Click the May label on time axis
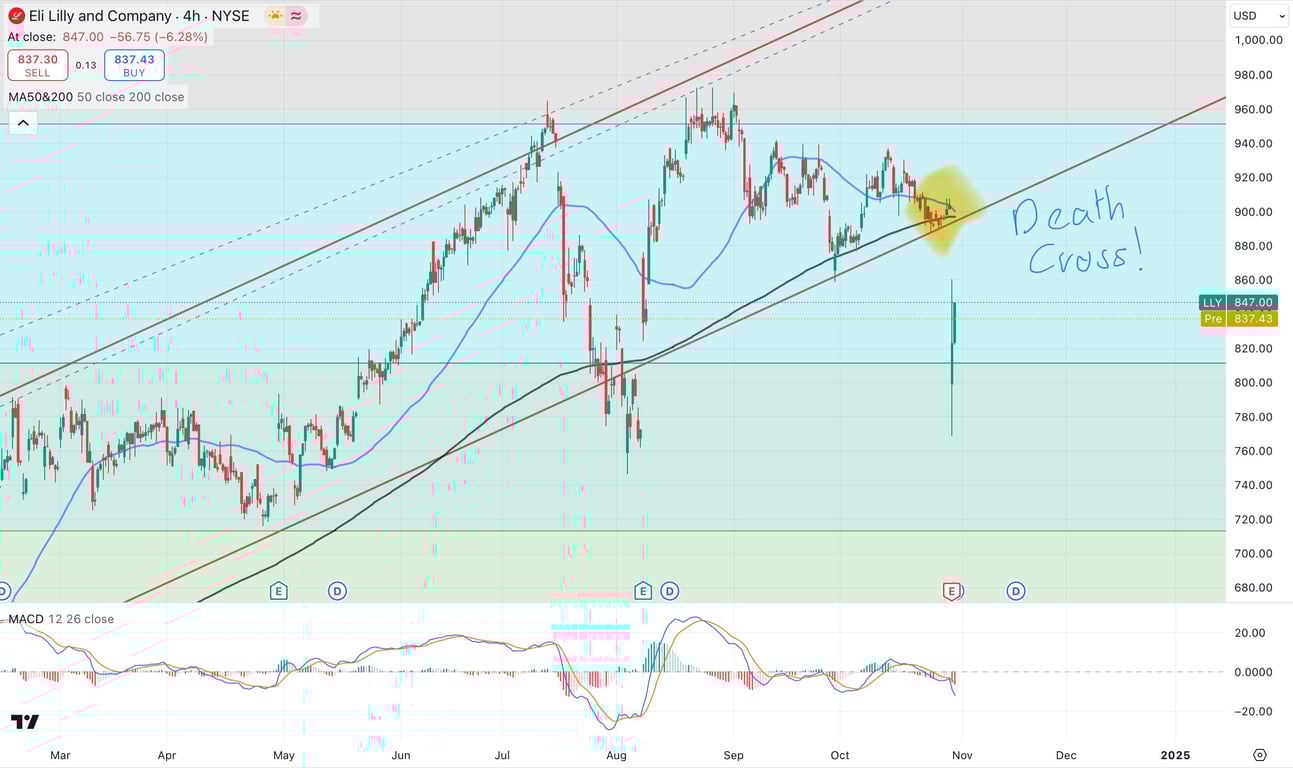The height and width of the screenshot is (768, 1293). 284,755
